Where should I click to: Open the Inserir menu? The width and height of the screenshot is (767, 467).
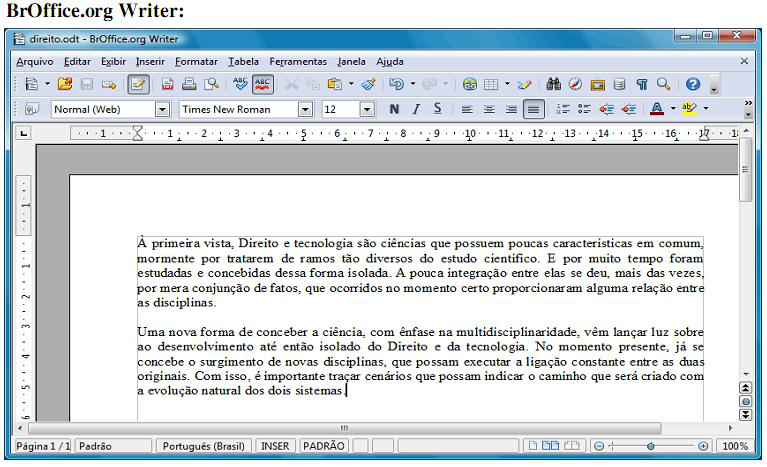150,62
